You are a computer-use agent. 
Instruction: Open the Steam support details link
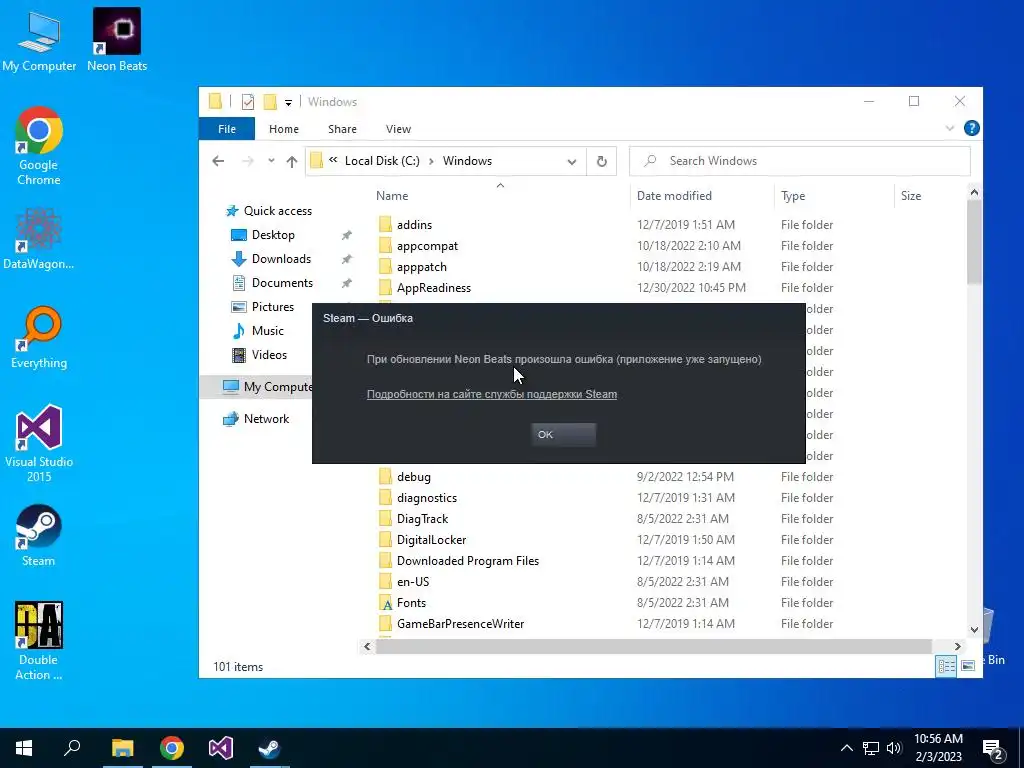[492, 394]
